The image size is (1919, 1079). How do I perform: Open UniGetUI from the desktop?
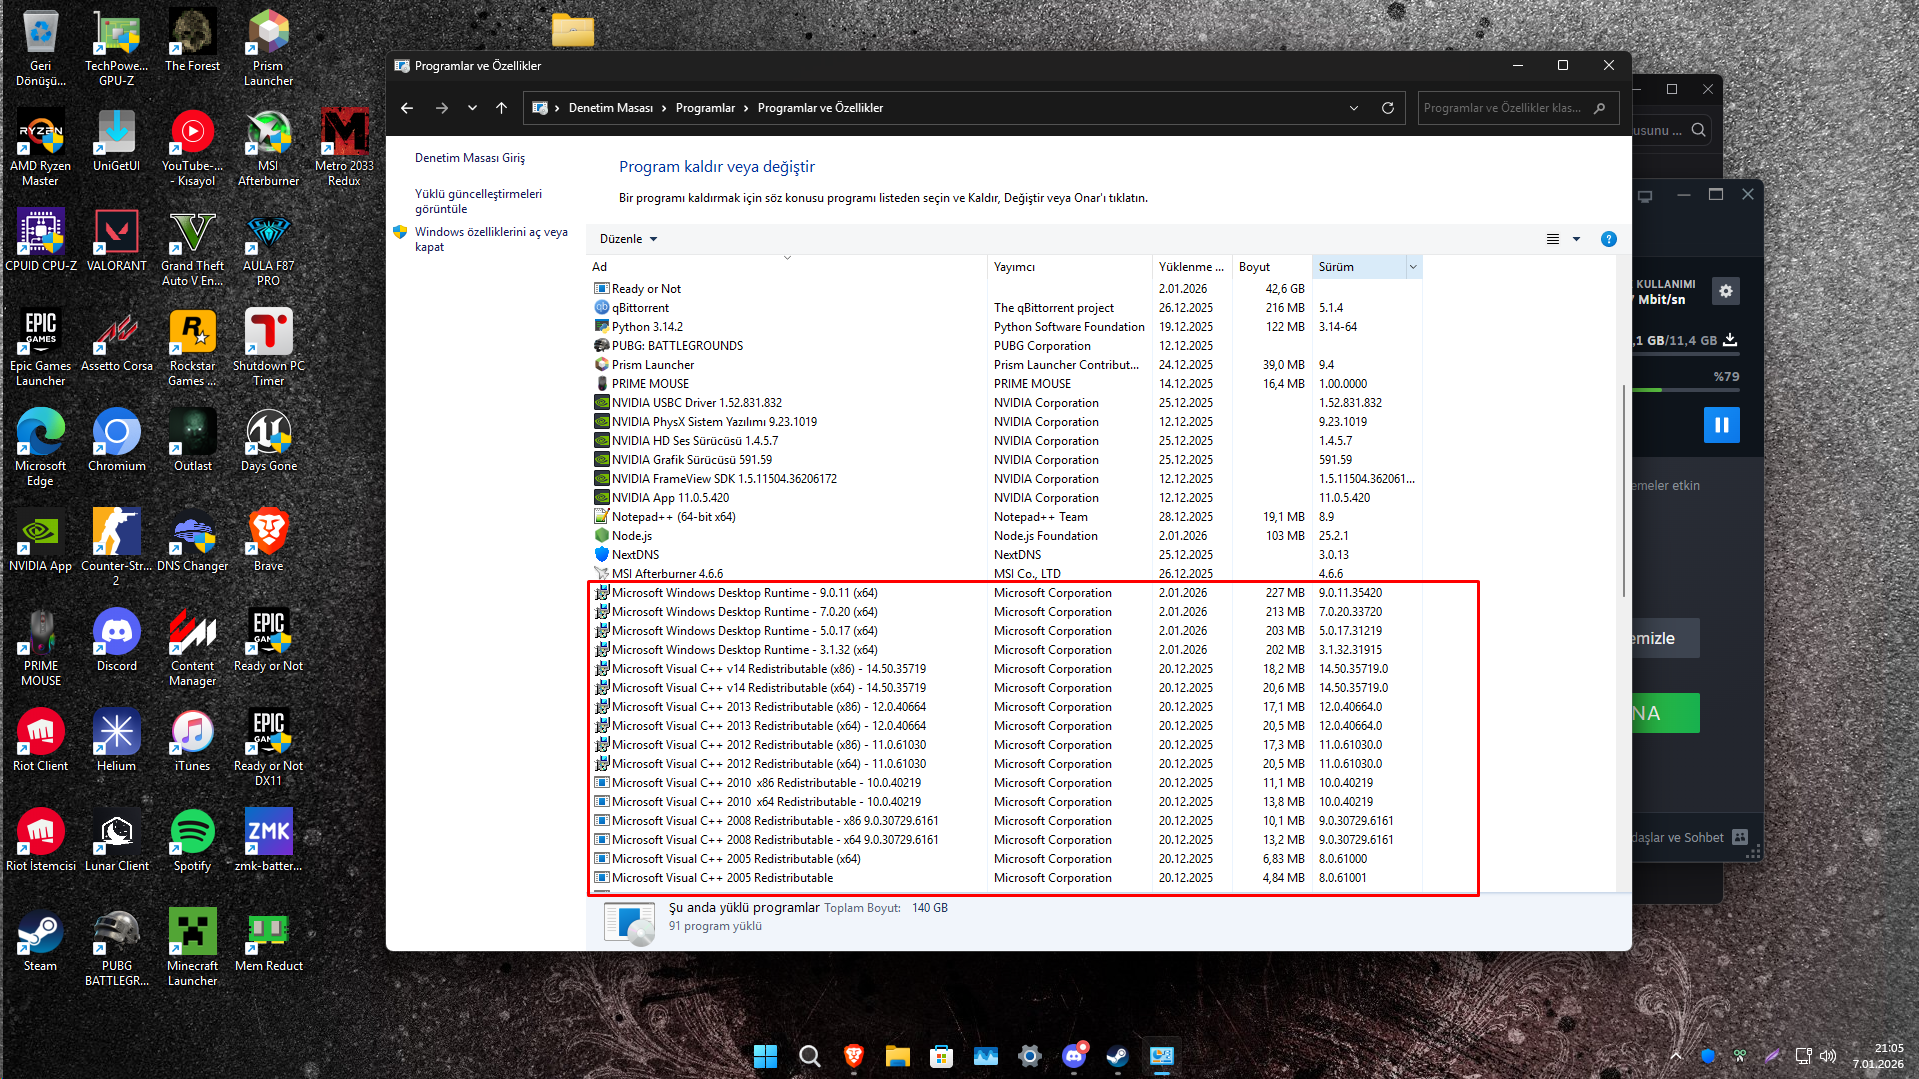117,140
